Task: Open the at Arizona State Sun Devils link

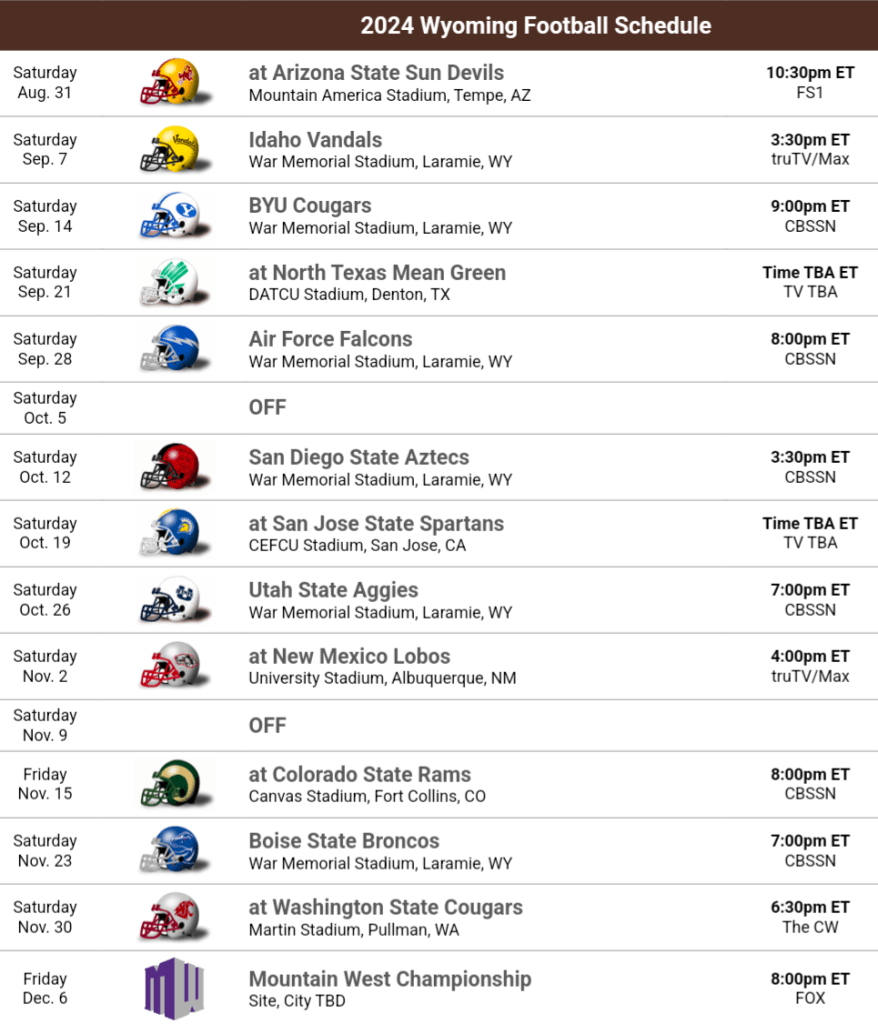Action: (x=376, y=73)
